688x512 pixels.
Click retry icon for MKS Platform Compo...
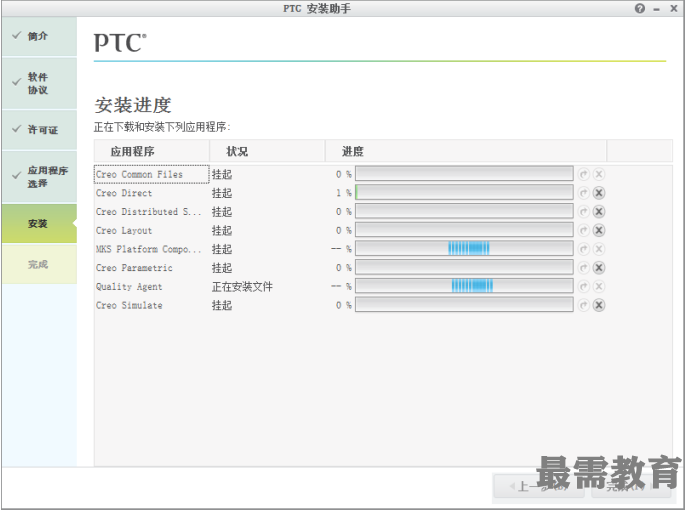(x=583, y=249)
